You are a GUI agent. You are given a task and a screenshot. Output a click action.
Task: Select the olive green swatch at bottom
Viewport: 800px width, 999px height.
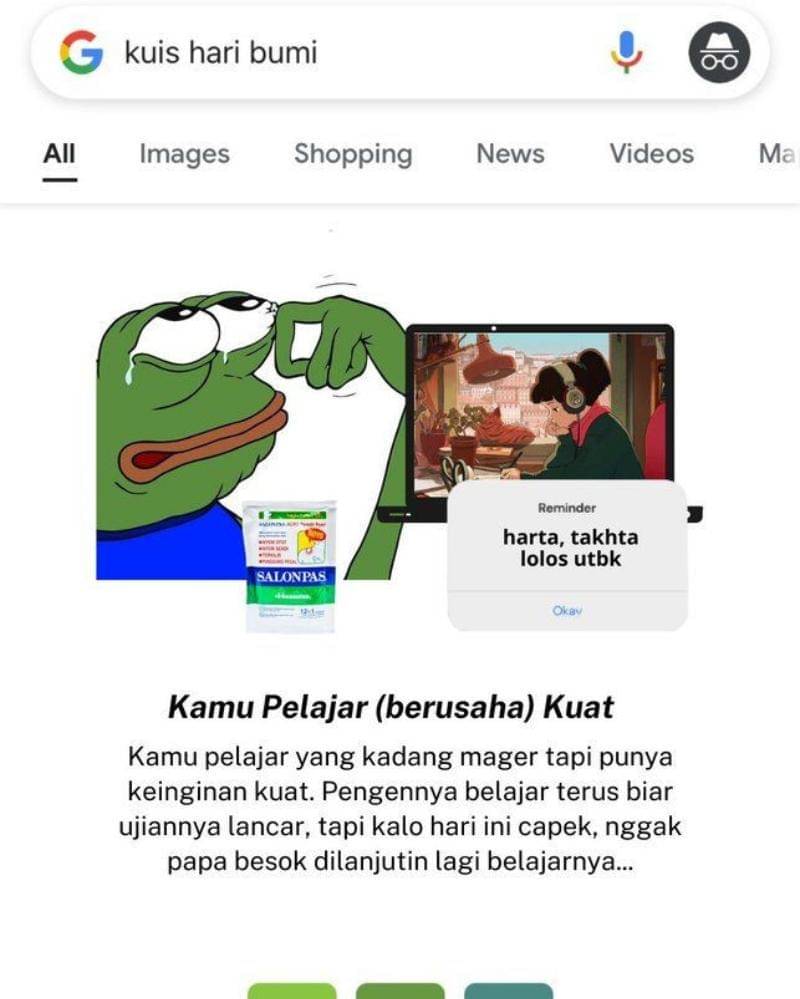click(x=400, y=991)
